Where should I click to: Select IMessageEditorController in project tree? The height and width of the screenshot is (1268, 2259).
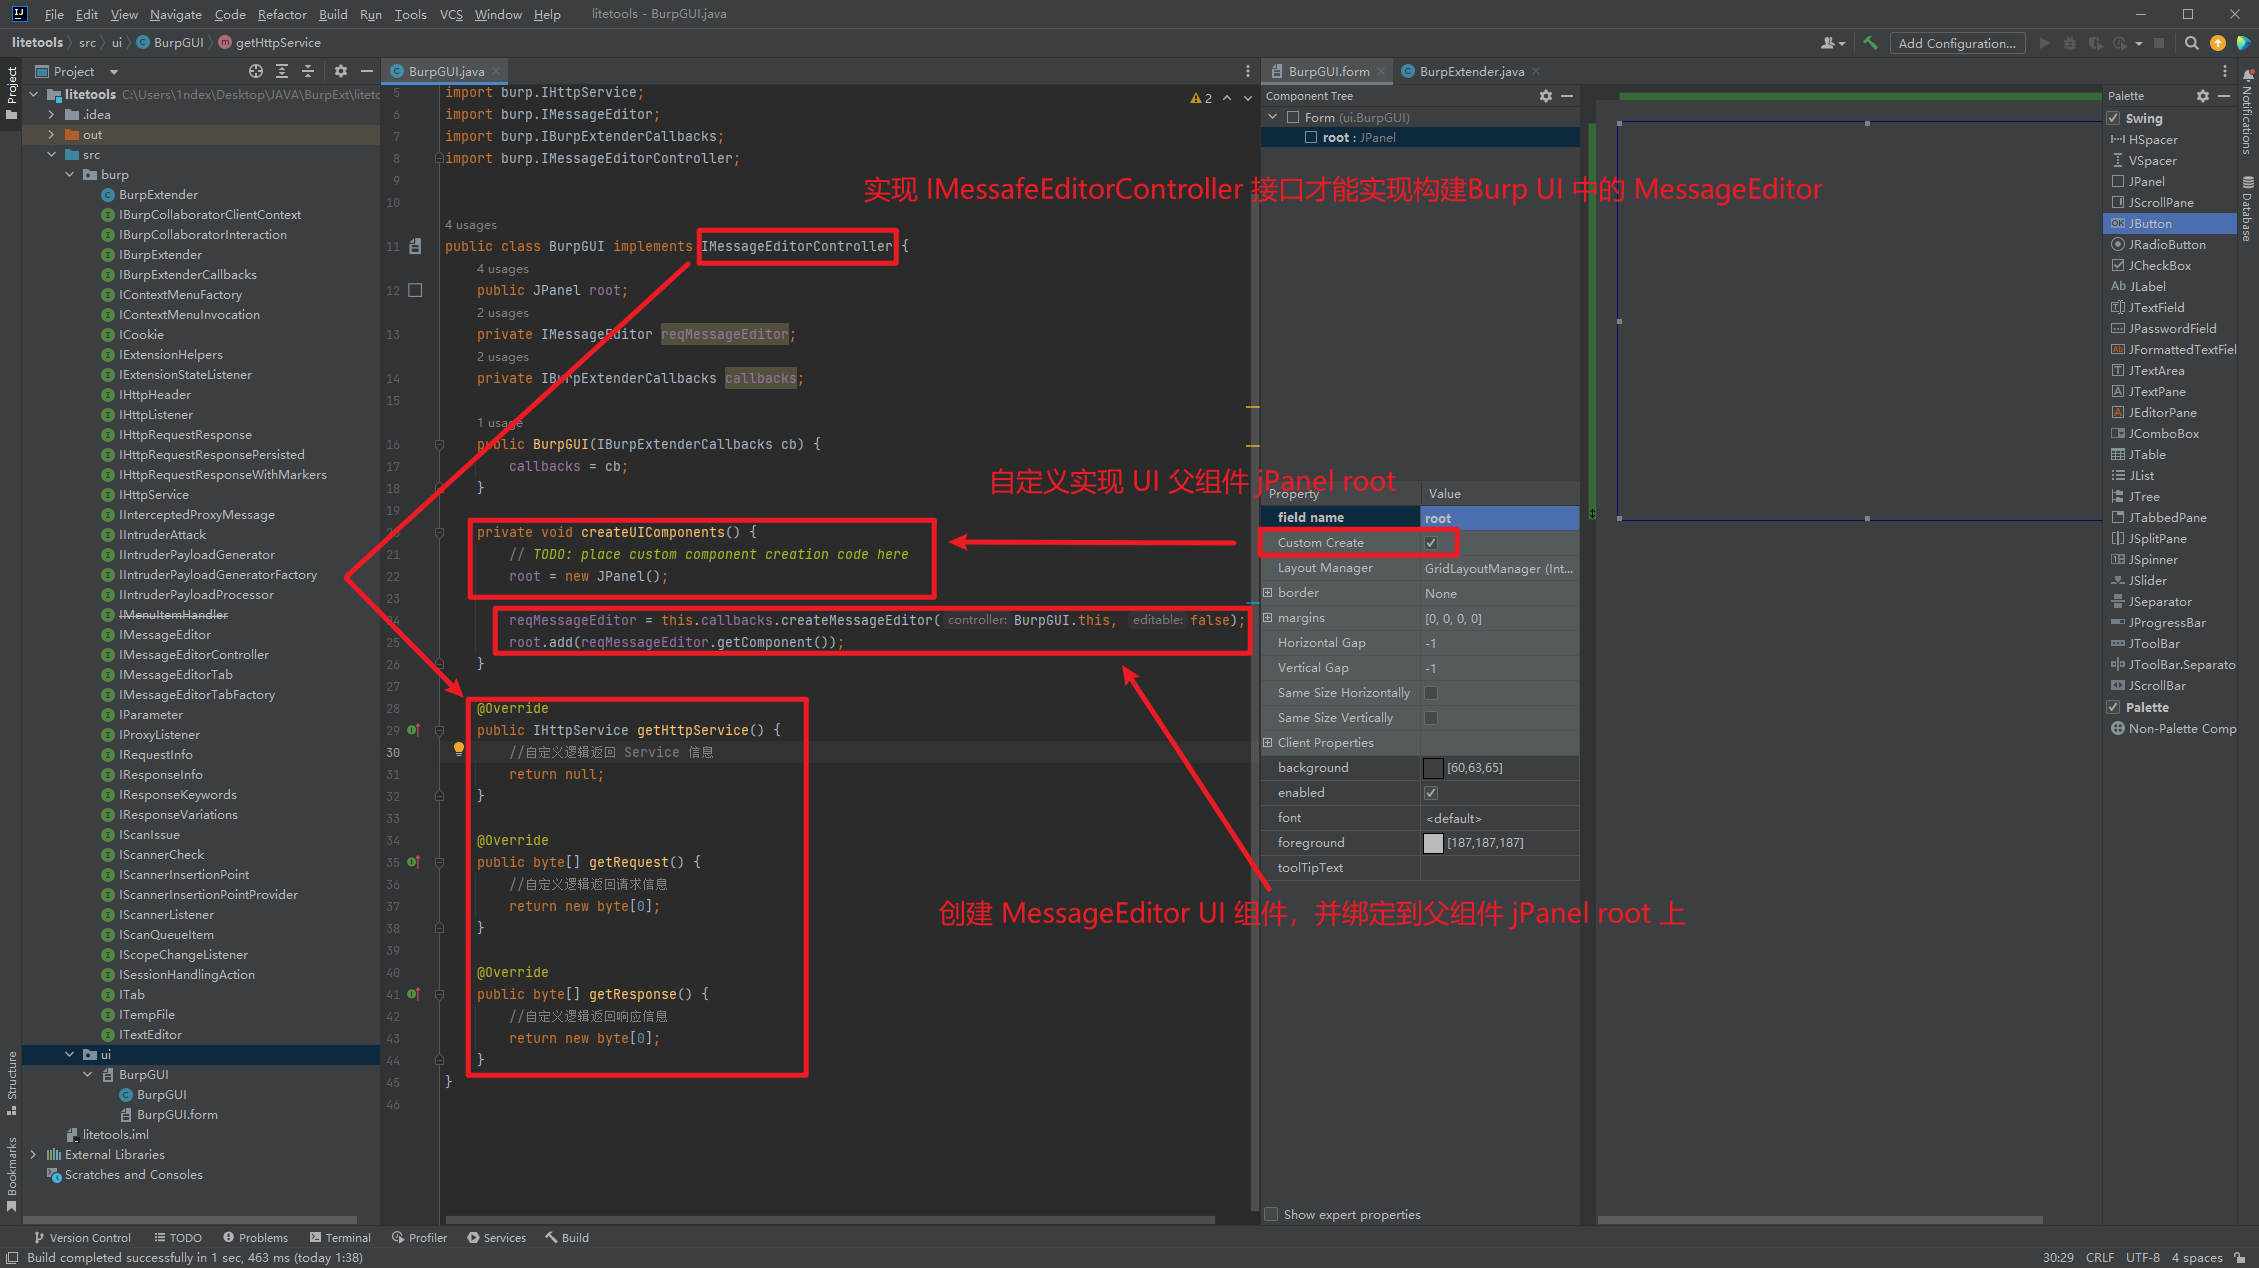(193, 654)
